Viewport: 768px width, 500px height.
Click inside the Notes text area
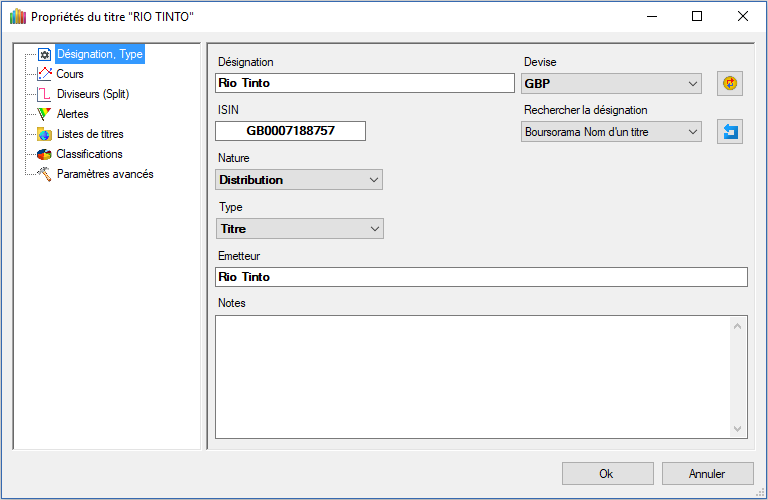click(x=470, y=376)
